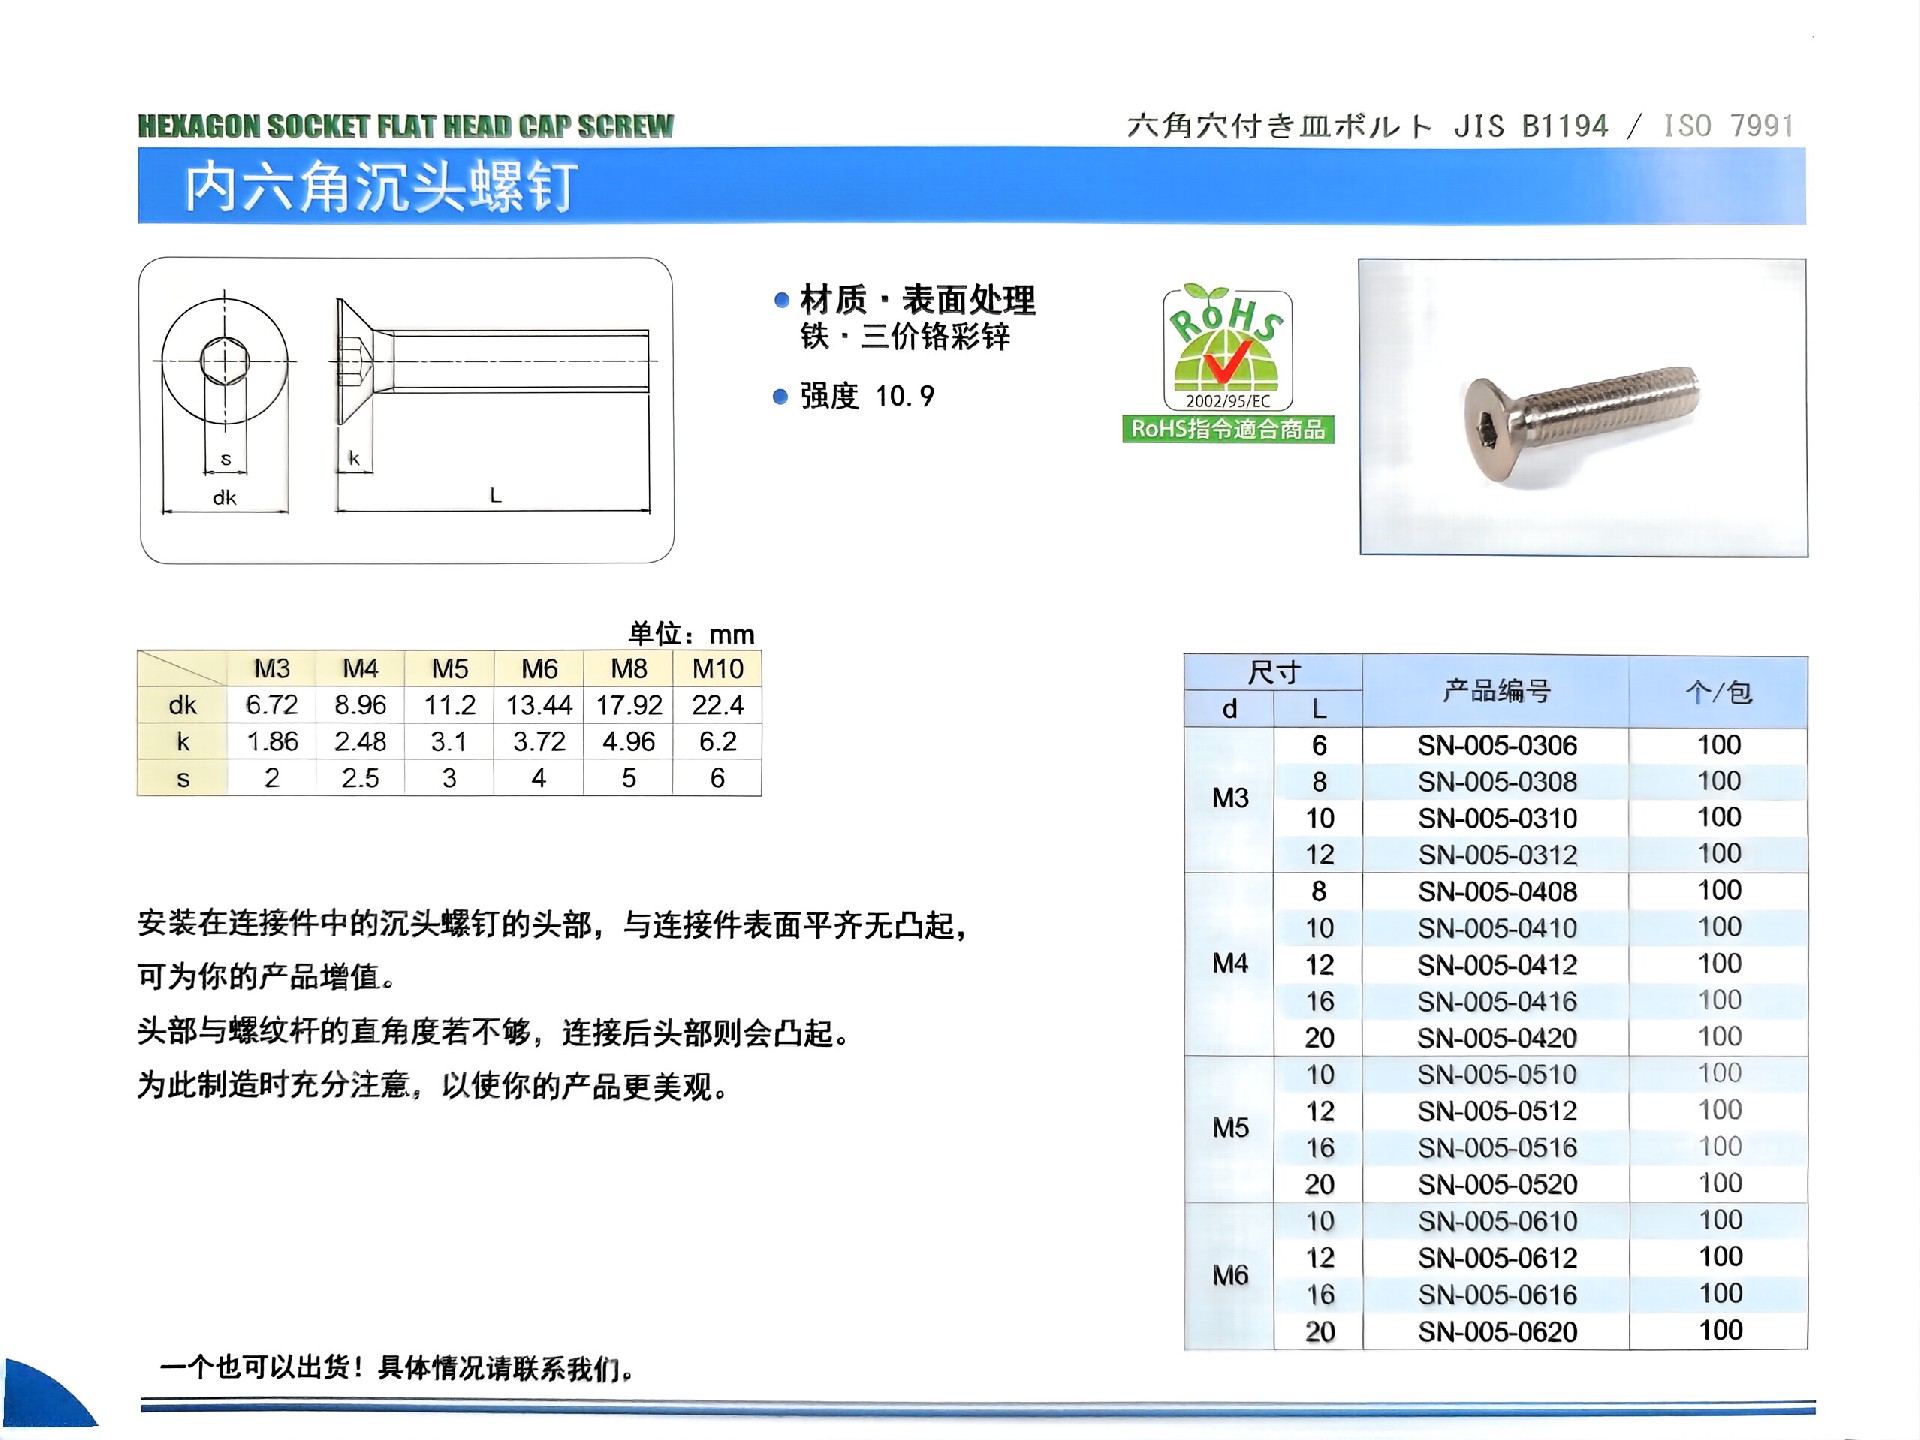The height and width of the screenshot is (1440, 1920).
Task: Click product number SN-005-0516
Action: click(1497, 1148)
